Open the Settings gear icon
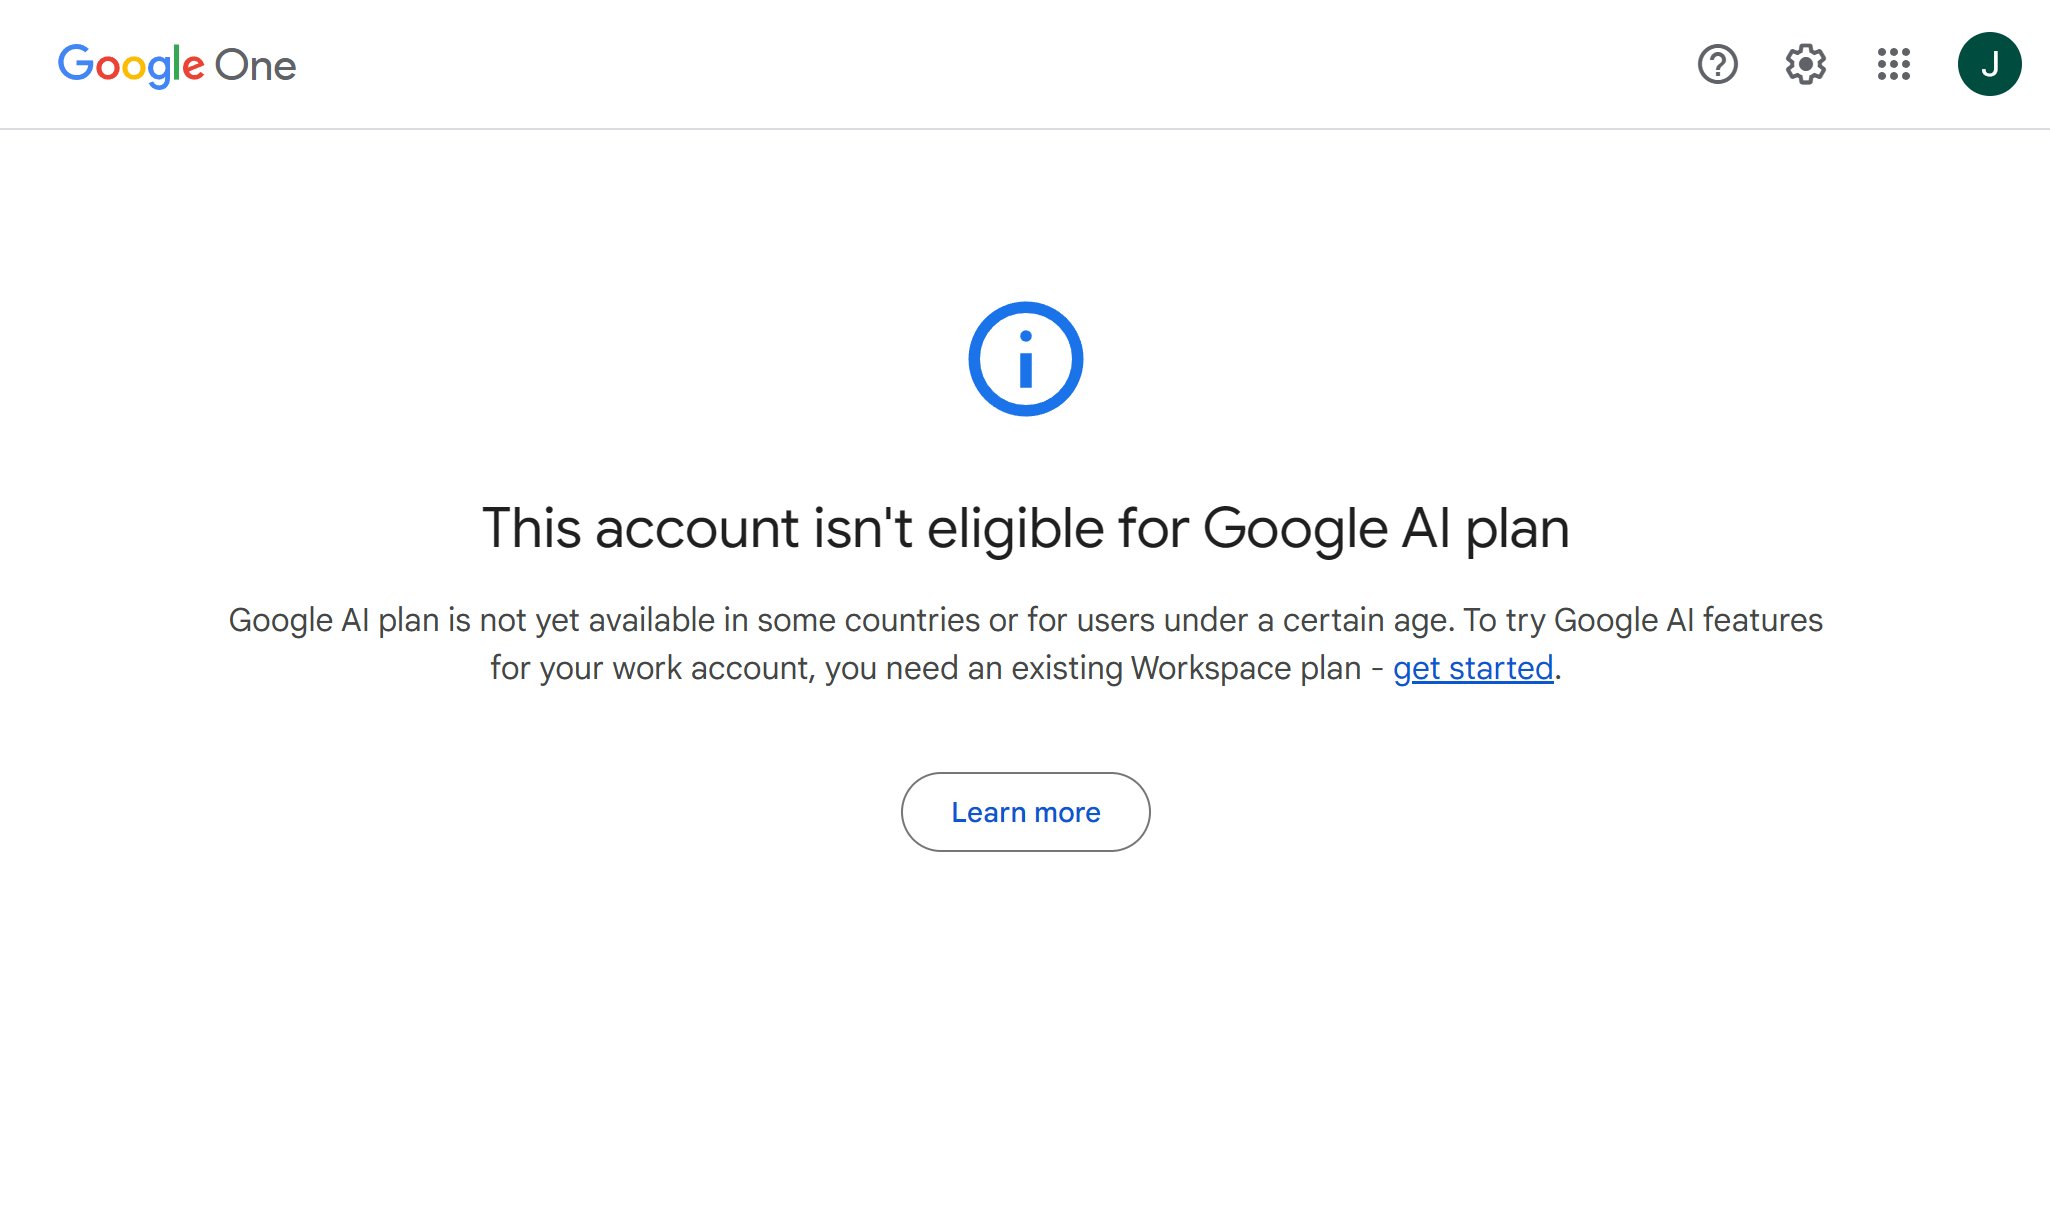2050x1218 pixels. pos(1805,65)
